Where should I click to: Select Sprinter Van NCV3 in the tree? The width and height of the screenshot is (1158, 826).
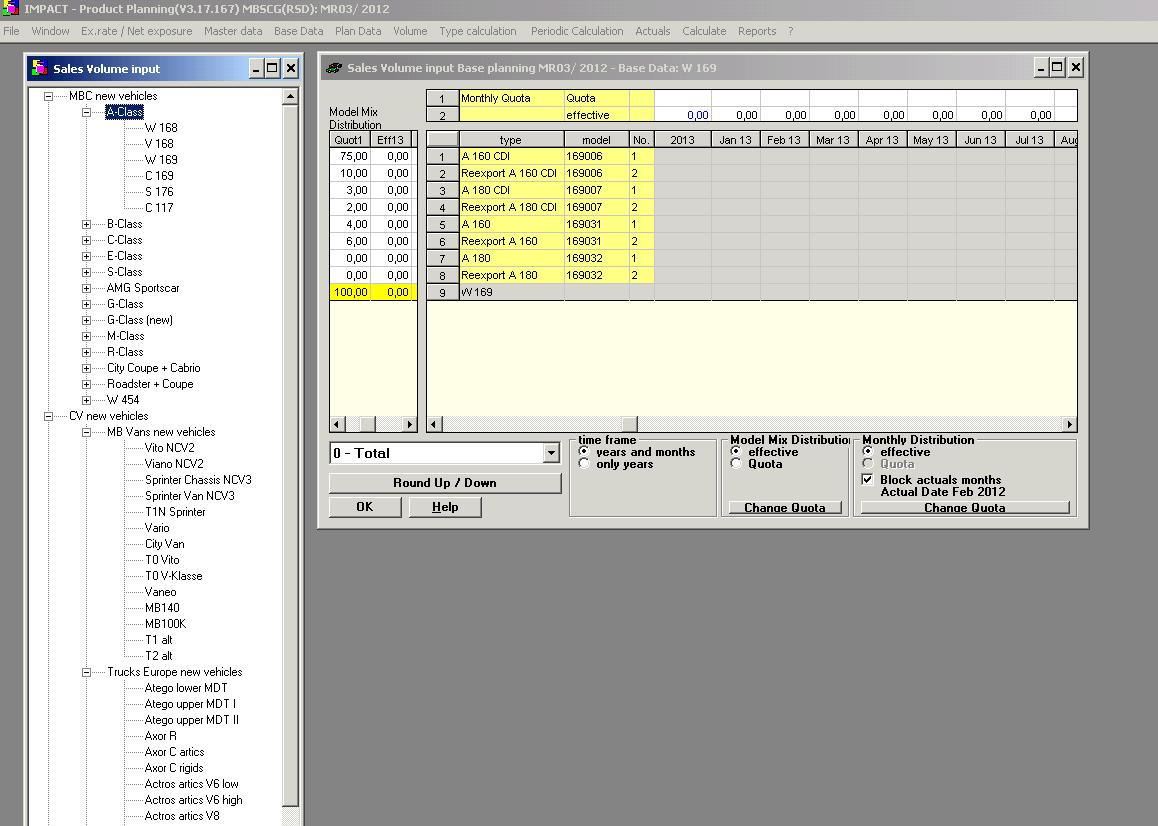coord(190,496)
